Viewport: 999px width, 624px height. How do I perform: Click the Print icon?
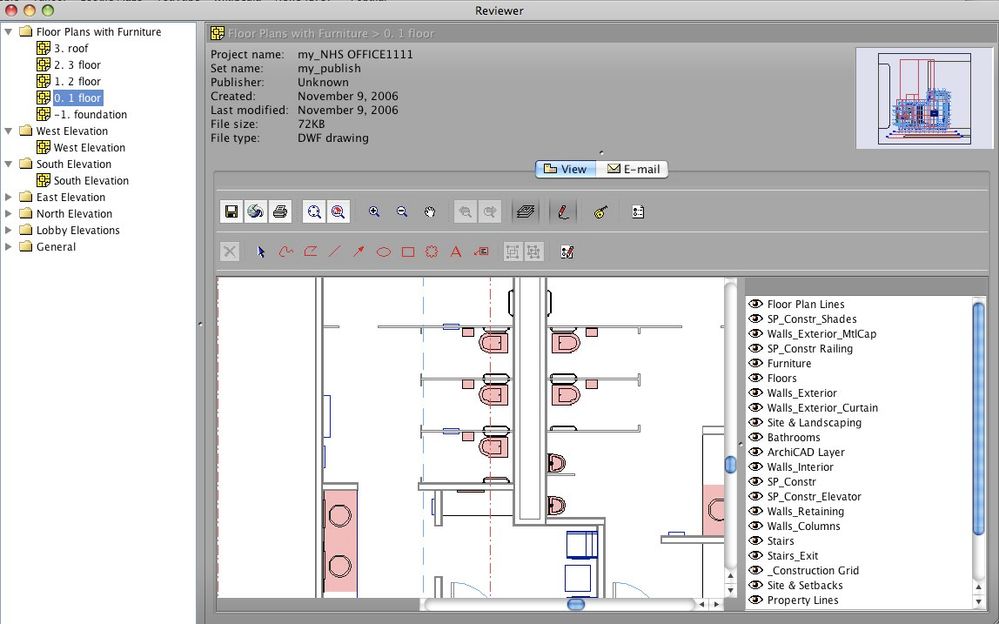tap(280, 212)
